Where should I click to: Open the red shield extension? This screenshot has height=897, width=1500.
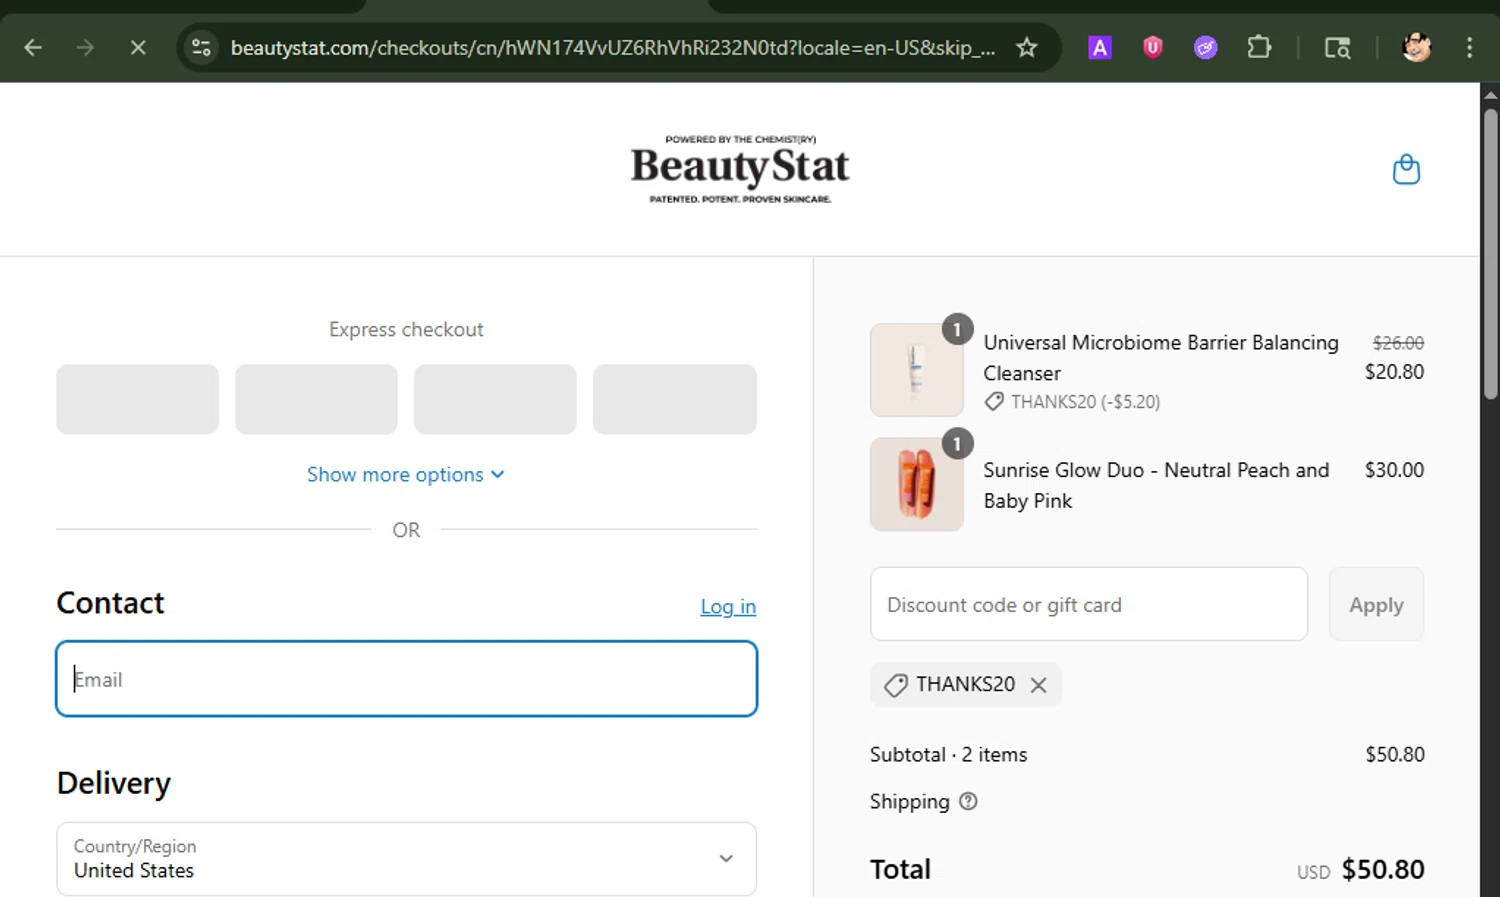coord(1152,47)
